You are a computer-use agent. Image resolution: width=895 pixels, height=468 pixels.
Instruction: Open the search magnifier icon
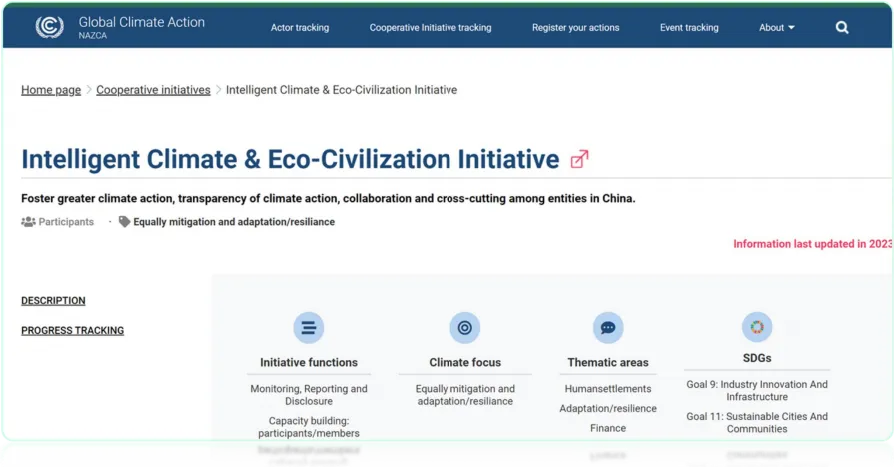(842, 28)
